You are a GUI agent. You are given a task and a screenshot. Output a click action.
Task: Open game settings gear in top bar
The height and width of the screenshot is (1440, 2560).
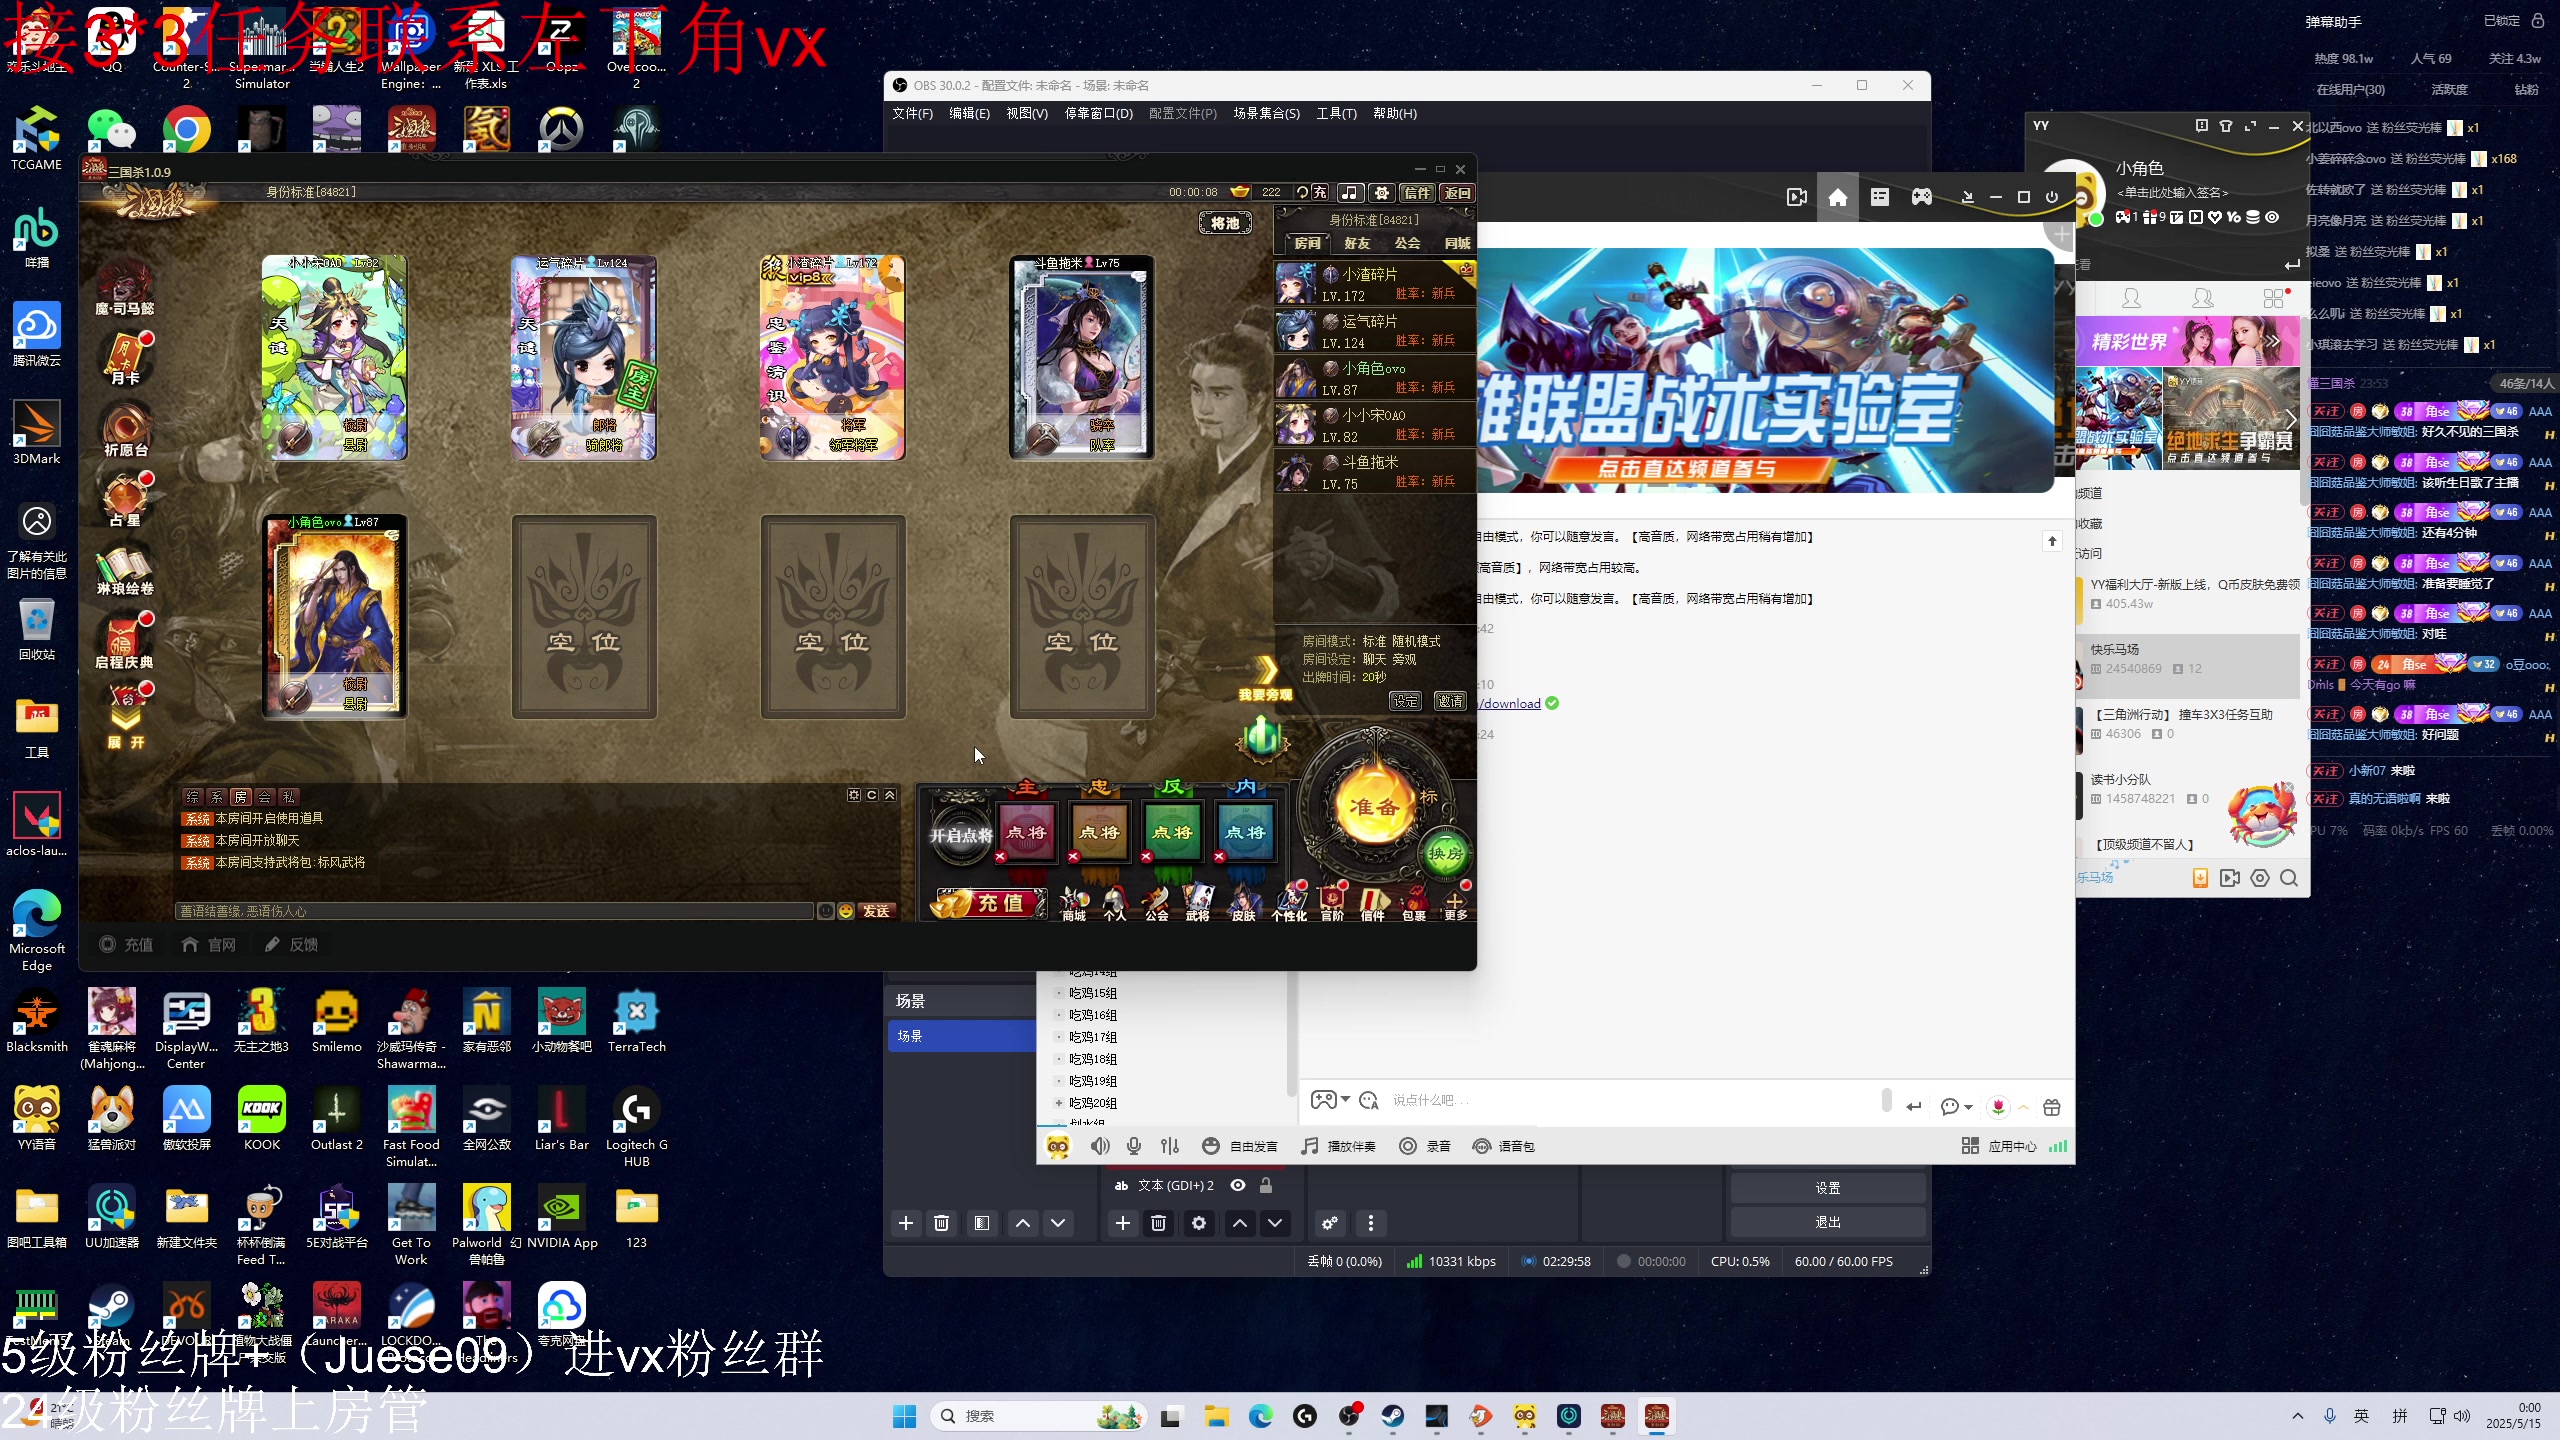(1382, 192)
